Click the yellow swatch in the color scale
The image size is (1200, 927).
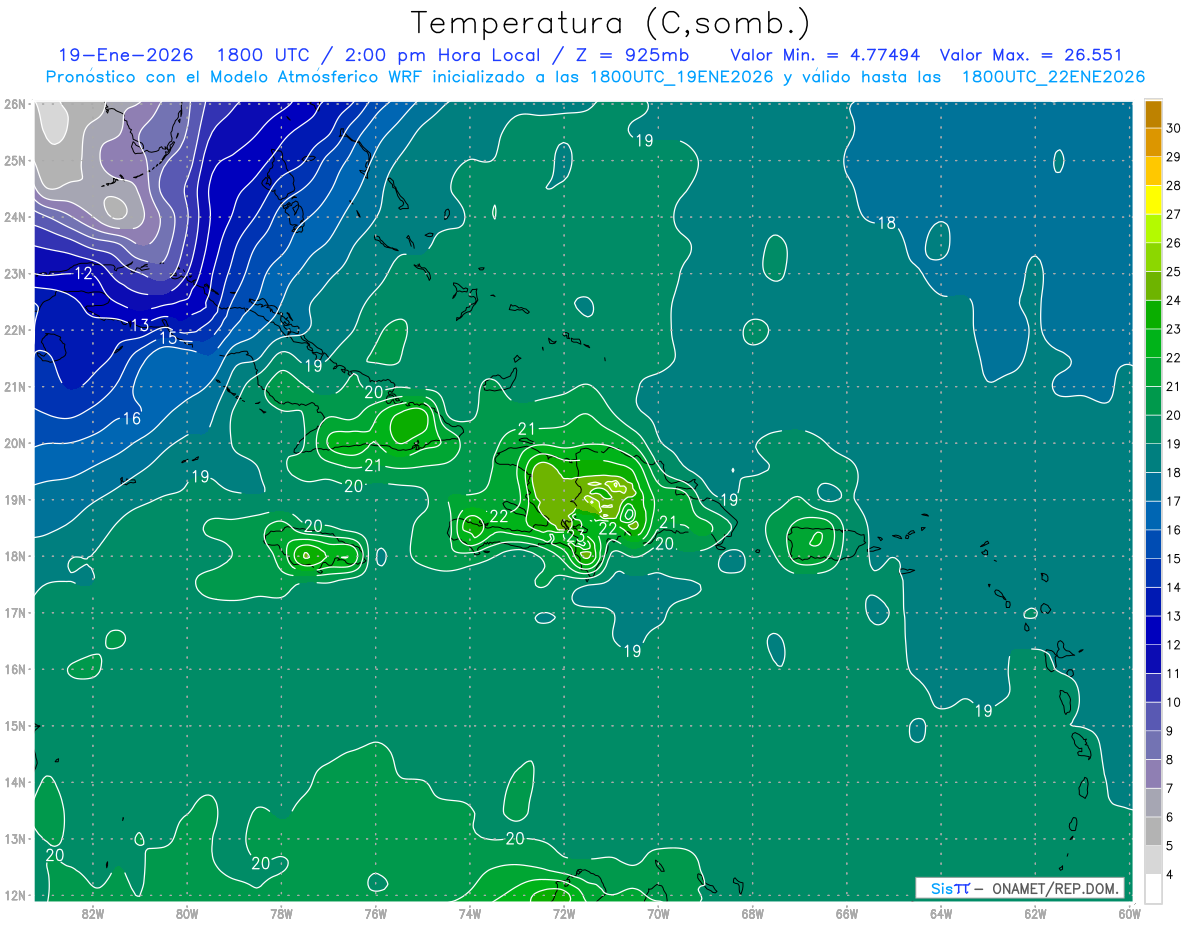(1153, 199)
